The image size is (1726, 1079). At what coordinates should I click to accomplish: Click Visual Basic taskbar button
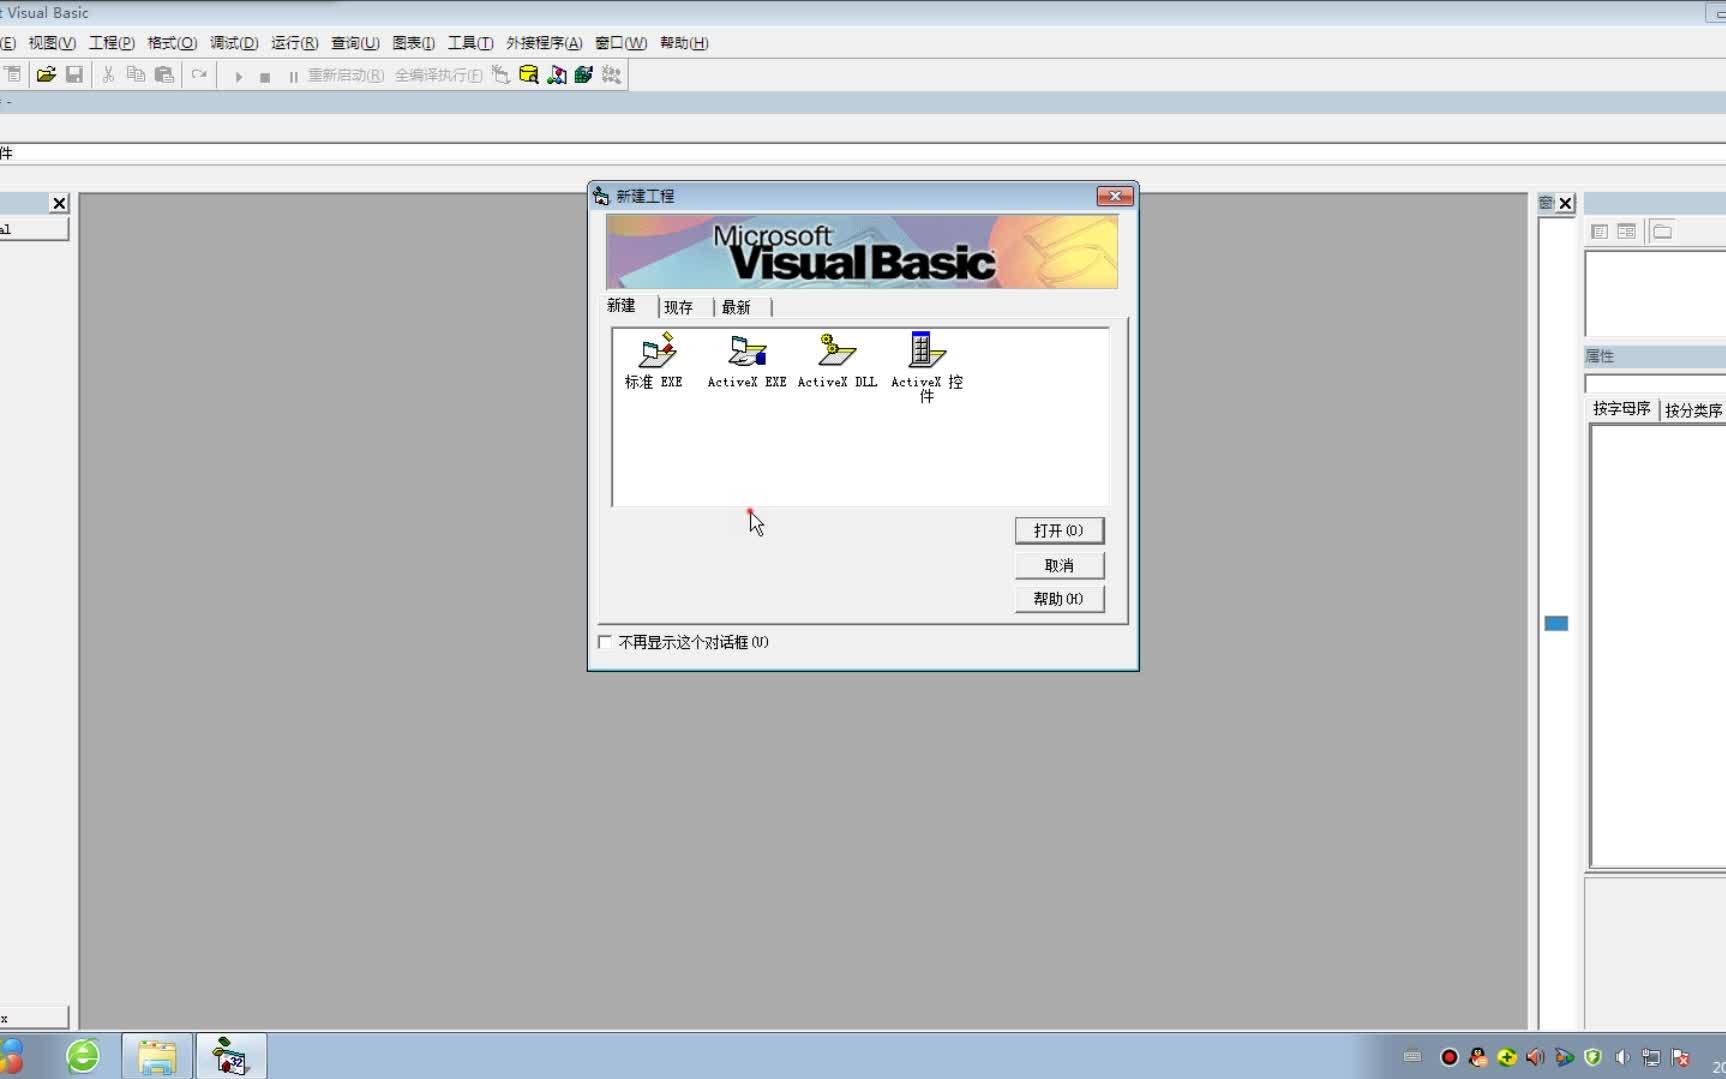(231, 1056)
